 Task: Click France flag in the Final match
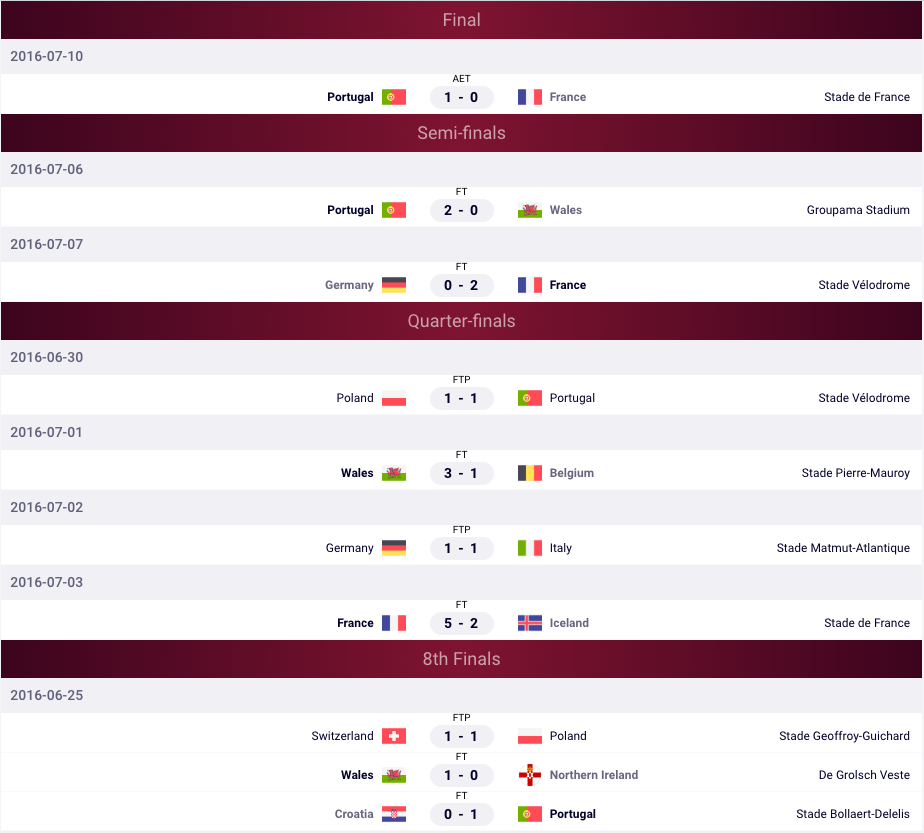[x=530, y=97]
